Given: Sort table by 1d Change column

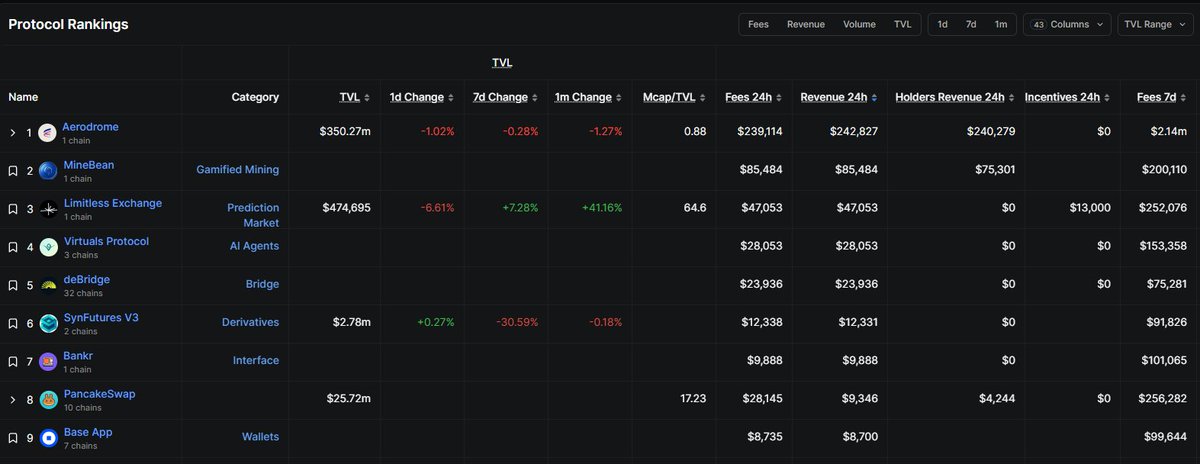Looking at the screenshot, I should pyautogui.click(x=416, y=97).
